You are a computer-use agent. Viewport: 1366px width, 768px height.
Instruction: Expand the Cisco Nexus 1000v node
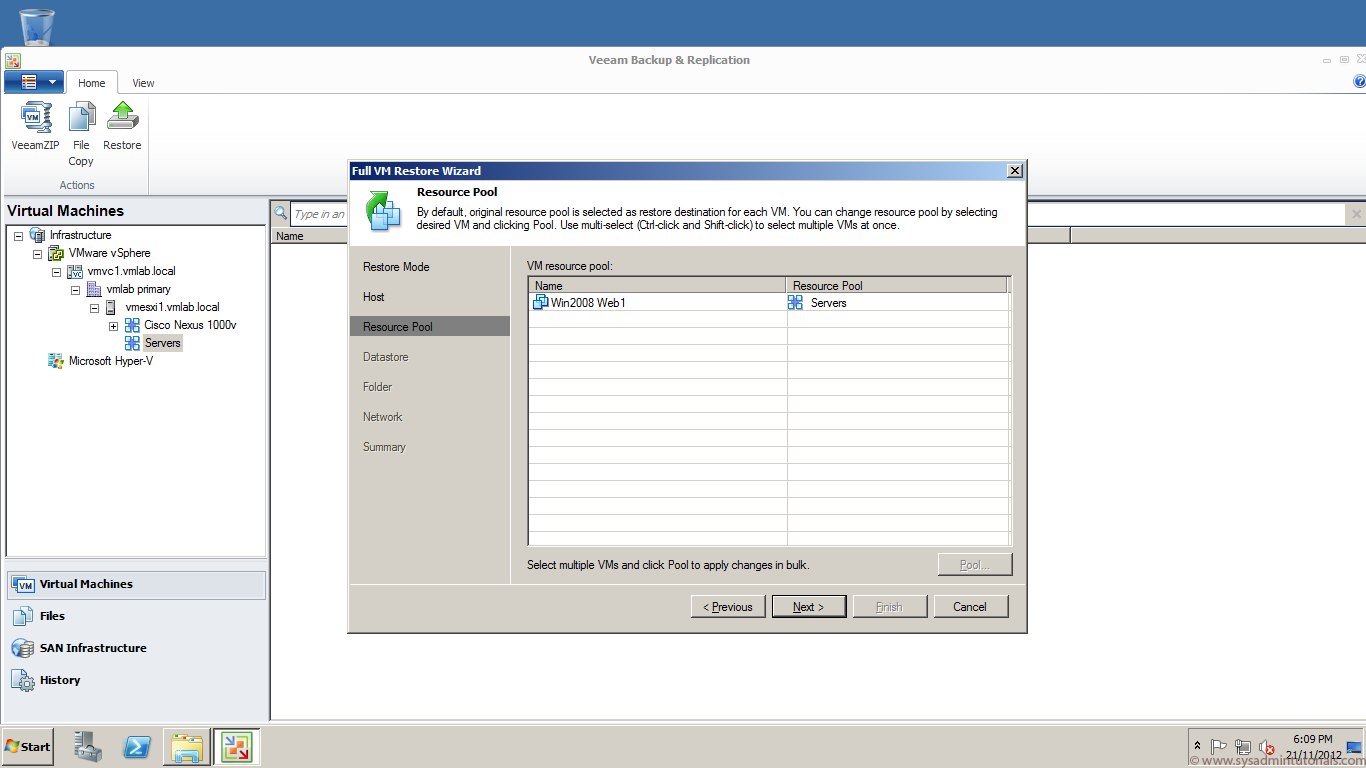pyautogui.click(x=113, y=326)
